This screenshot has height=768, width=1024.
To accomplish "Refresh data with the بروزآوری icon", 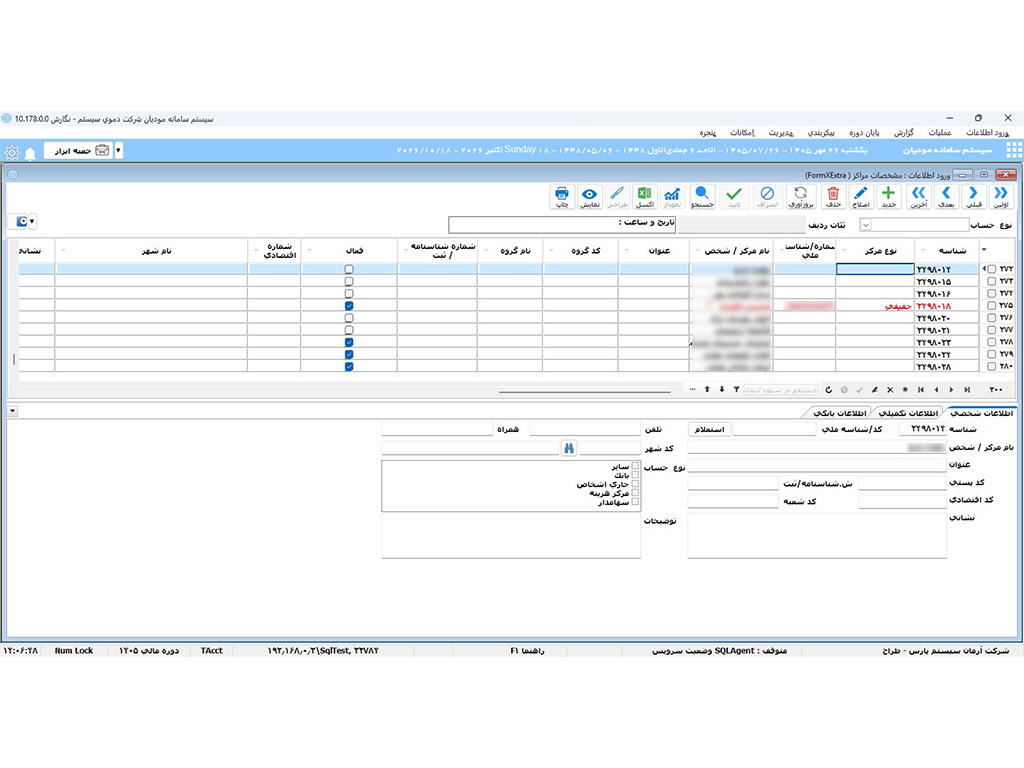I will click(801, 197).
